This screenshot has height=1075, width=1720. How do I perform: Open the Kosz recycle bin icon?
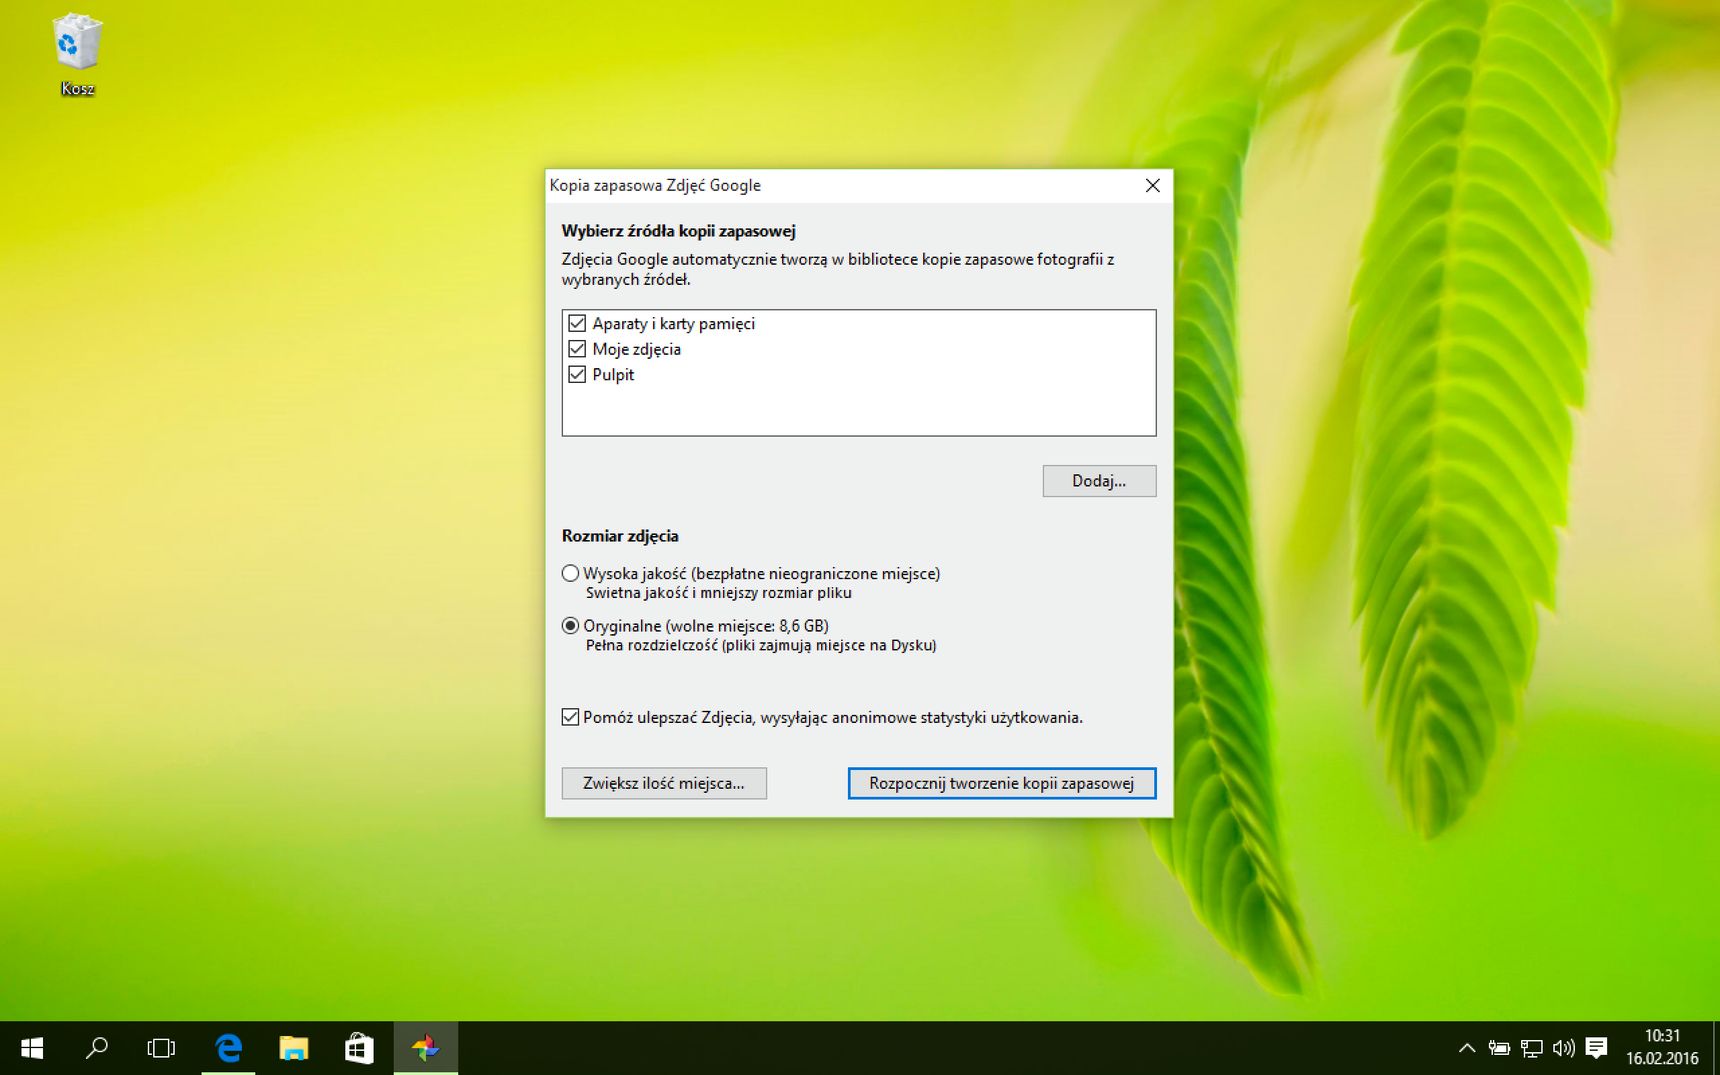click(77, 55)
